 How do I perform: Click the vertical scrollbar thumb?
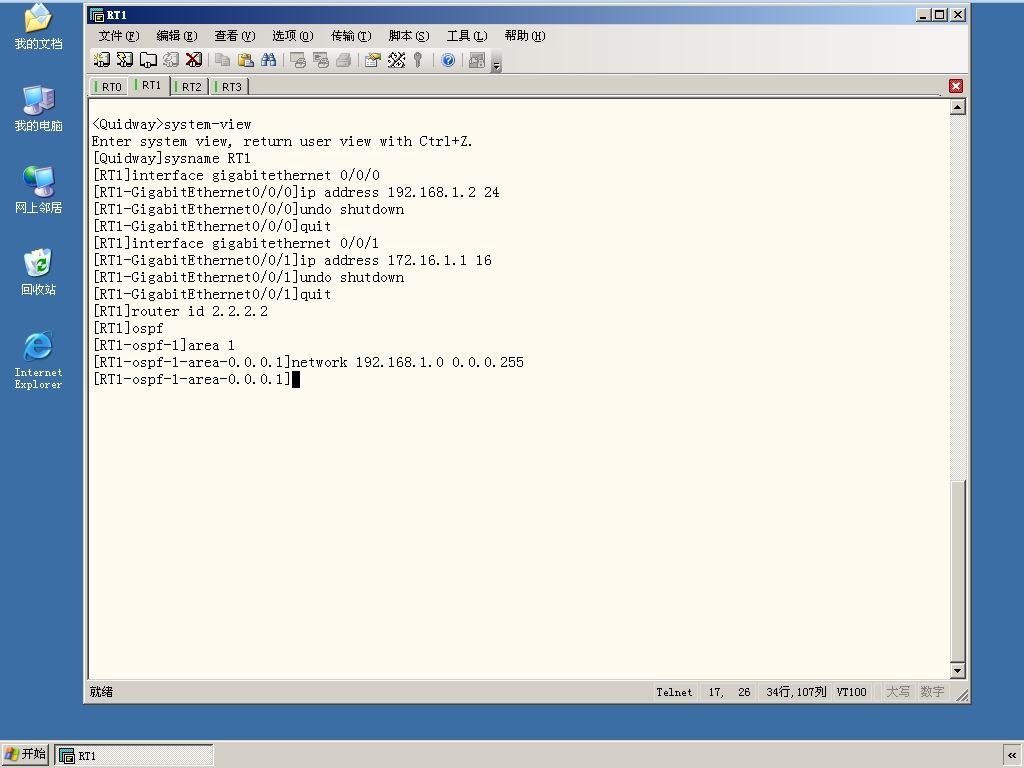tap(957, 571)
